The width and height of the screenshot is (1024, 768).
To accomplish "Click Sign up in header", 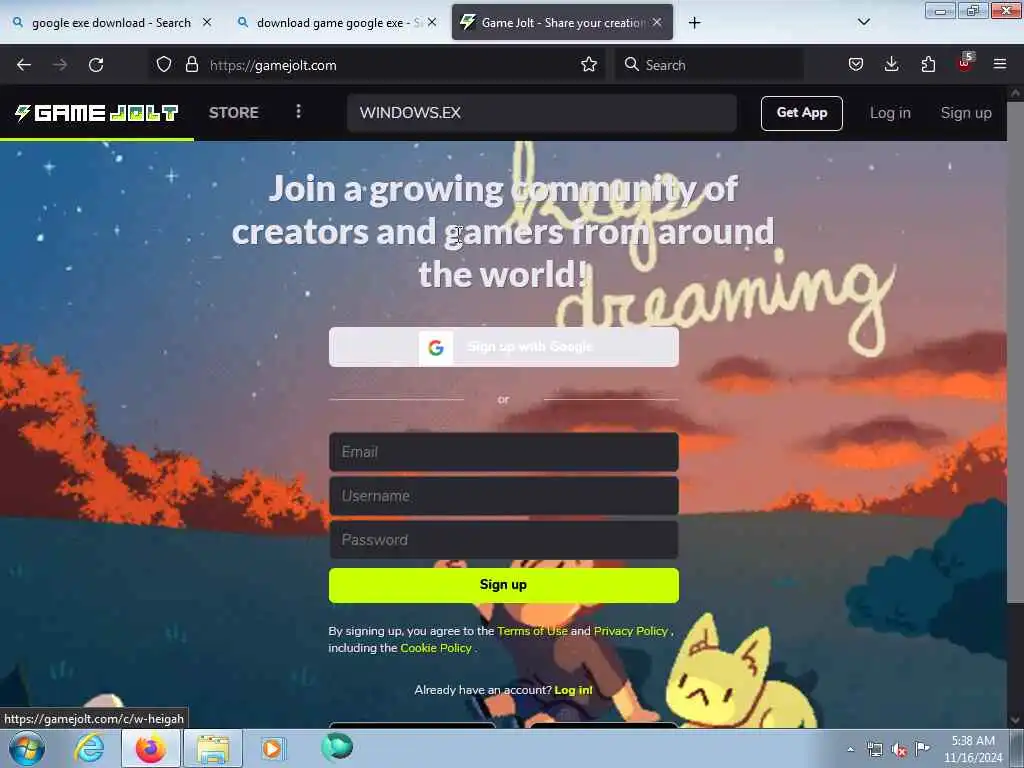I will 966,113.
